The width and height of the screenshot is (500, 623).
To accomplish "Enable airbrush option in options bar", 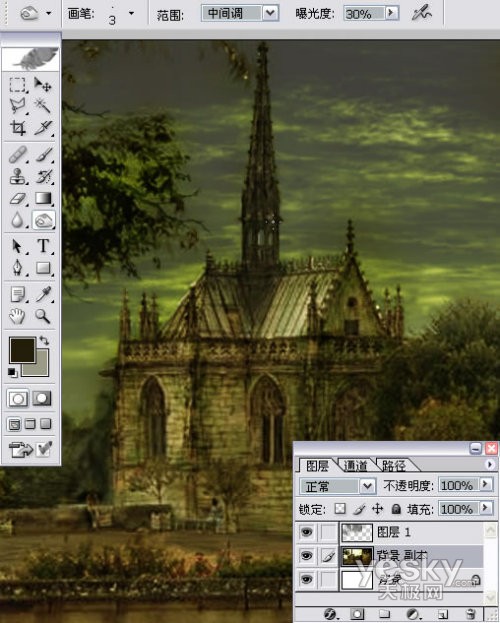I will click(x=422, y=14).
